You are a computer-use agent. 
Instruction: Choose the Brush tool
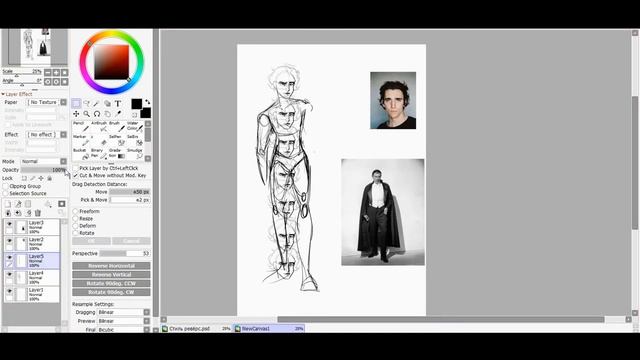116,127
